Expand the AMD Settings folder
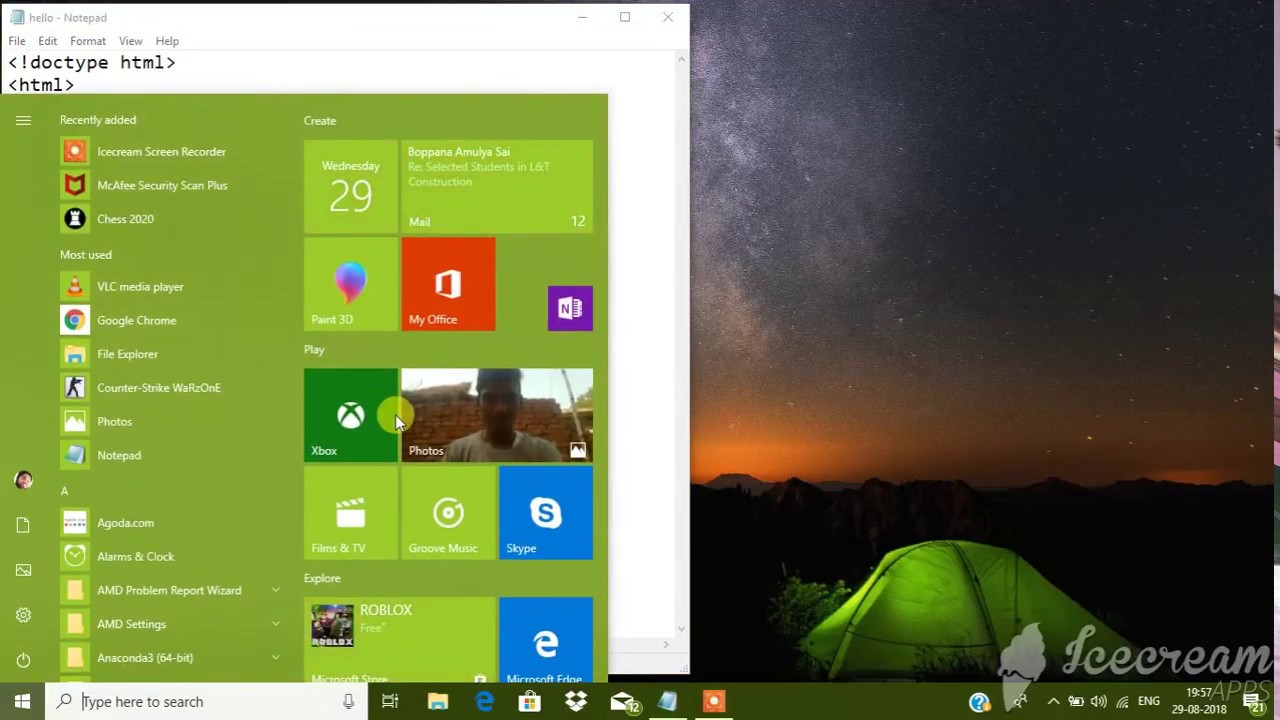 point(275,624)
